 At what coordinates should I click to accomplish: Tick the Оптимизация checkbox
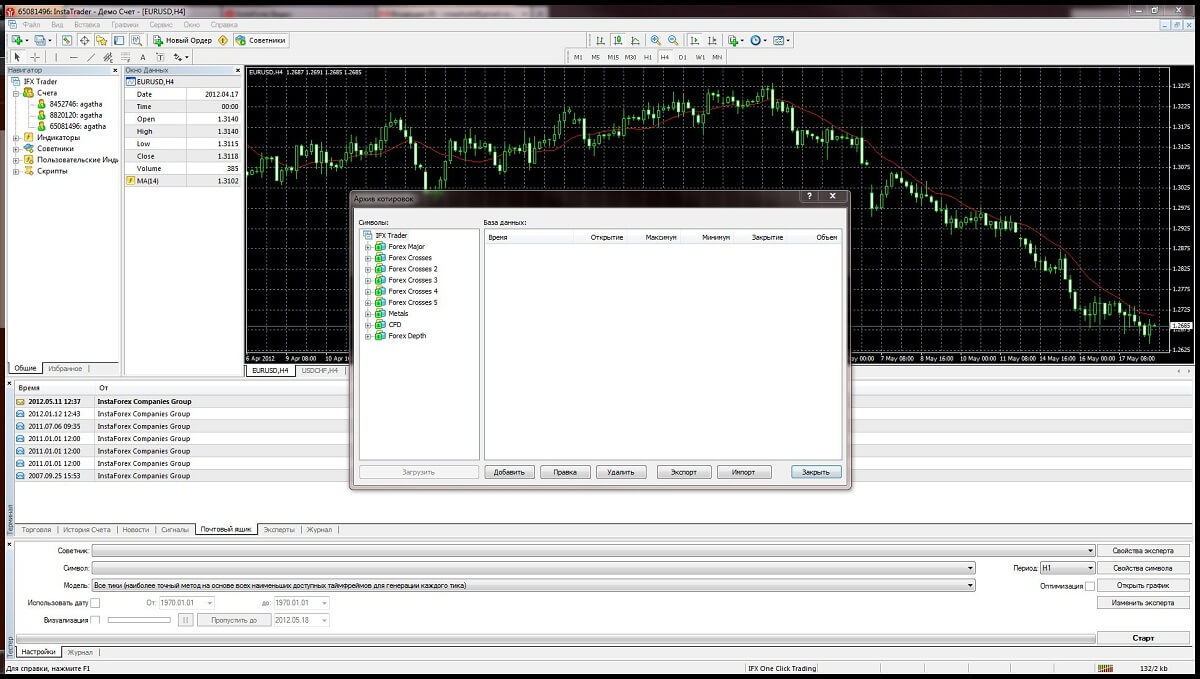point(1090,586)
